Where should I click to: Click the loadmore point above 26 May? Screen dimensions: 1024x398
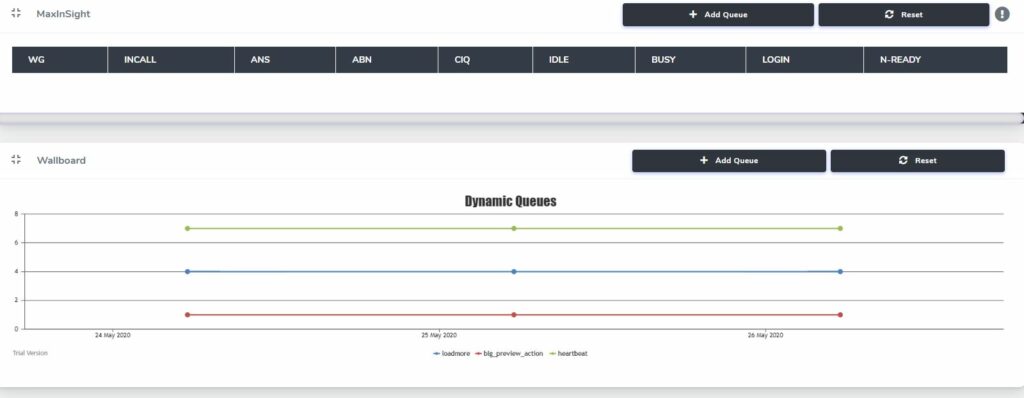click(x=840, y=271)
